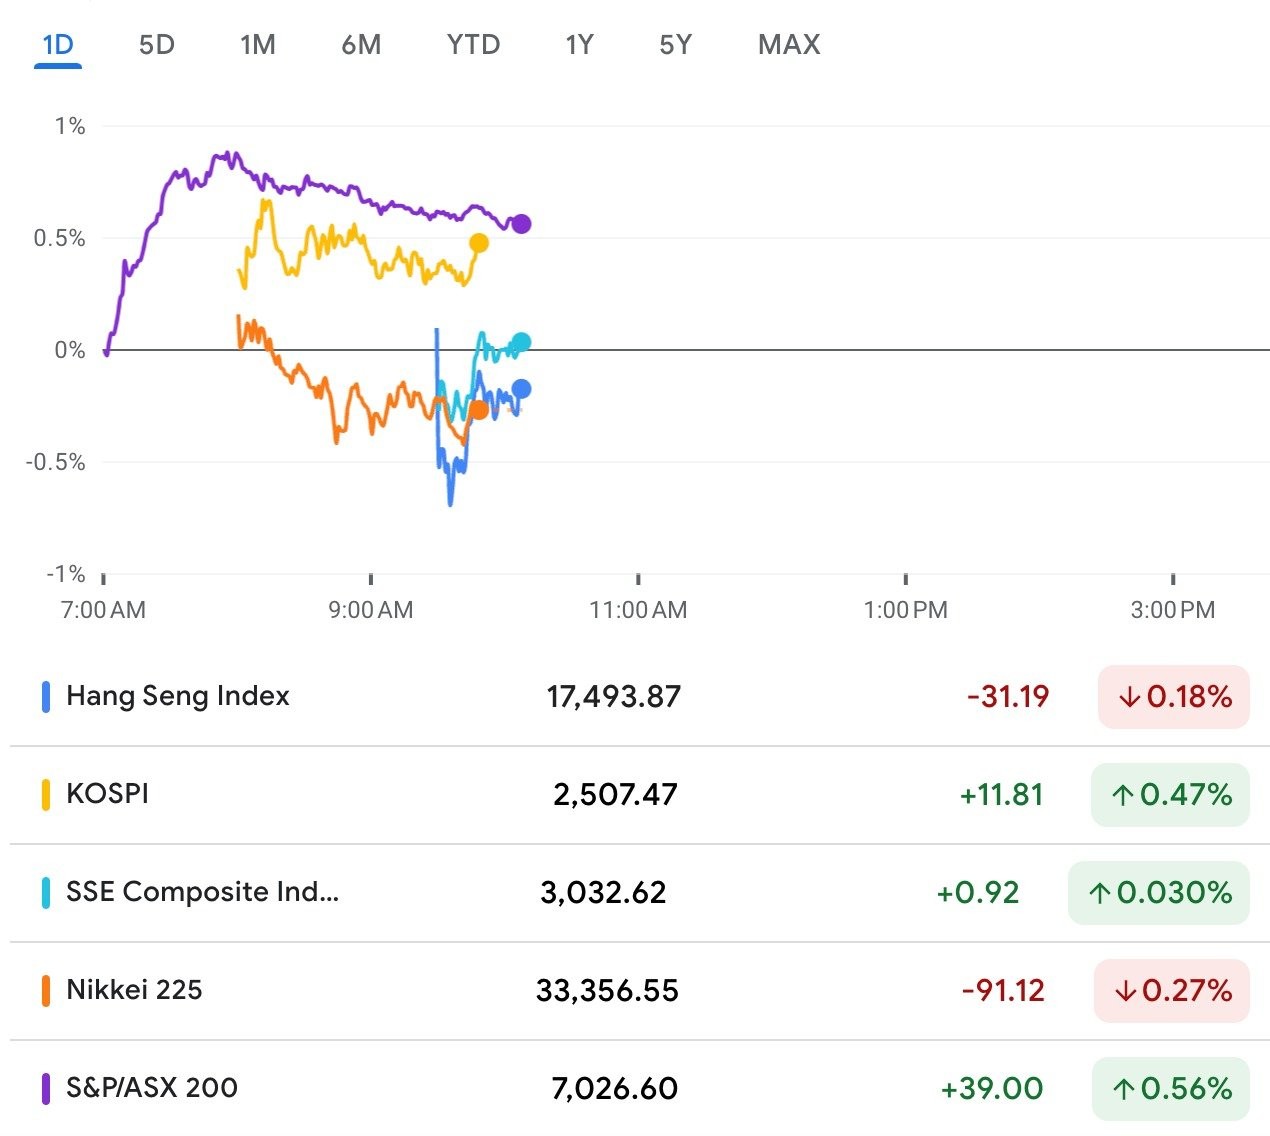Click the up arrow in SSE Composite badge
Viewport: 1270px width, 1136px height.
(1100, 893)
